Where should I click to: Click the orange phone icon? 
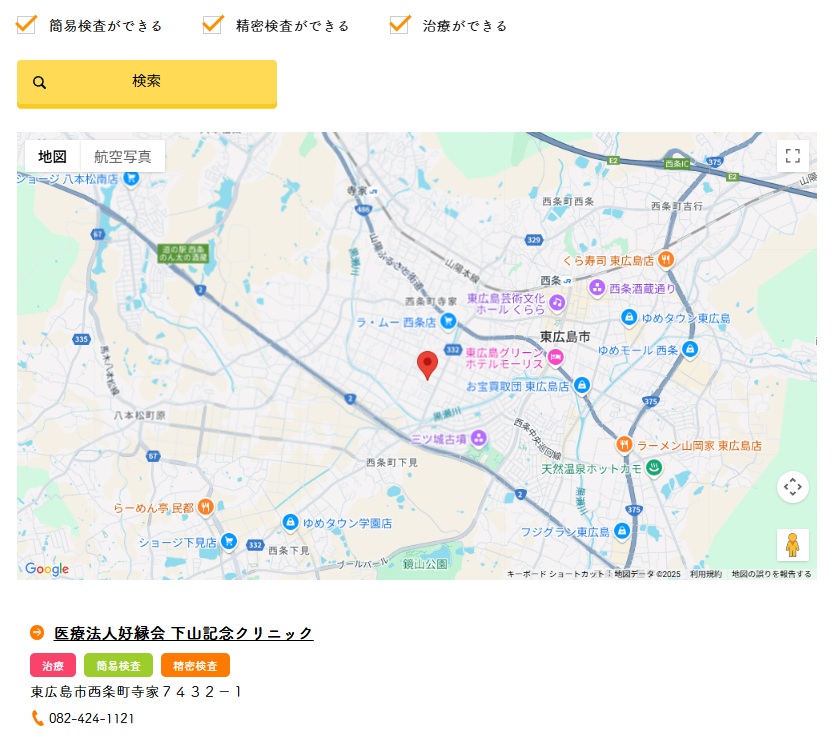coord(37,718)
